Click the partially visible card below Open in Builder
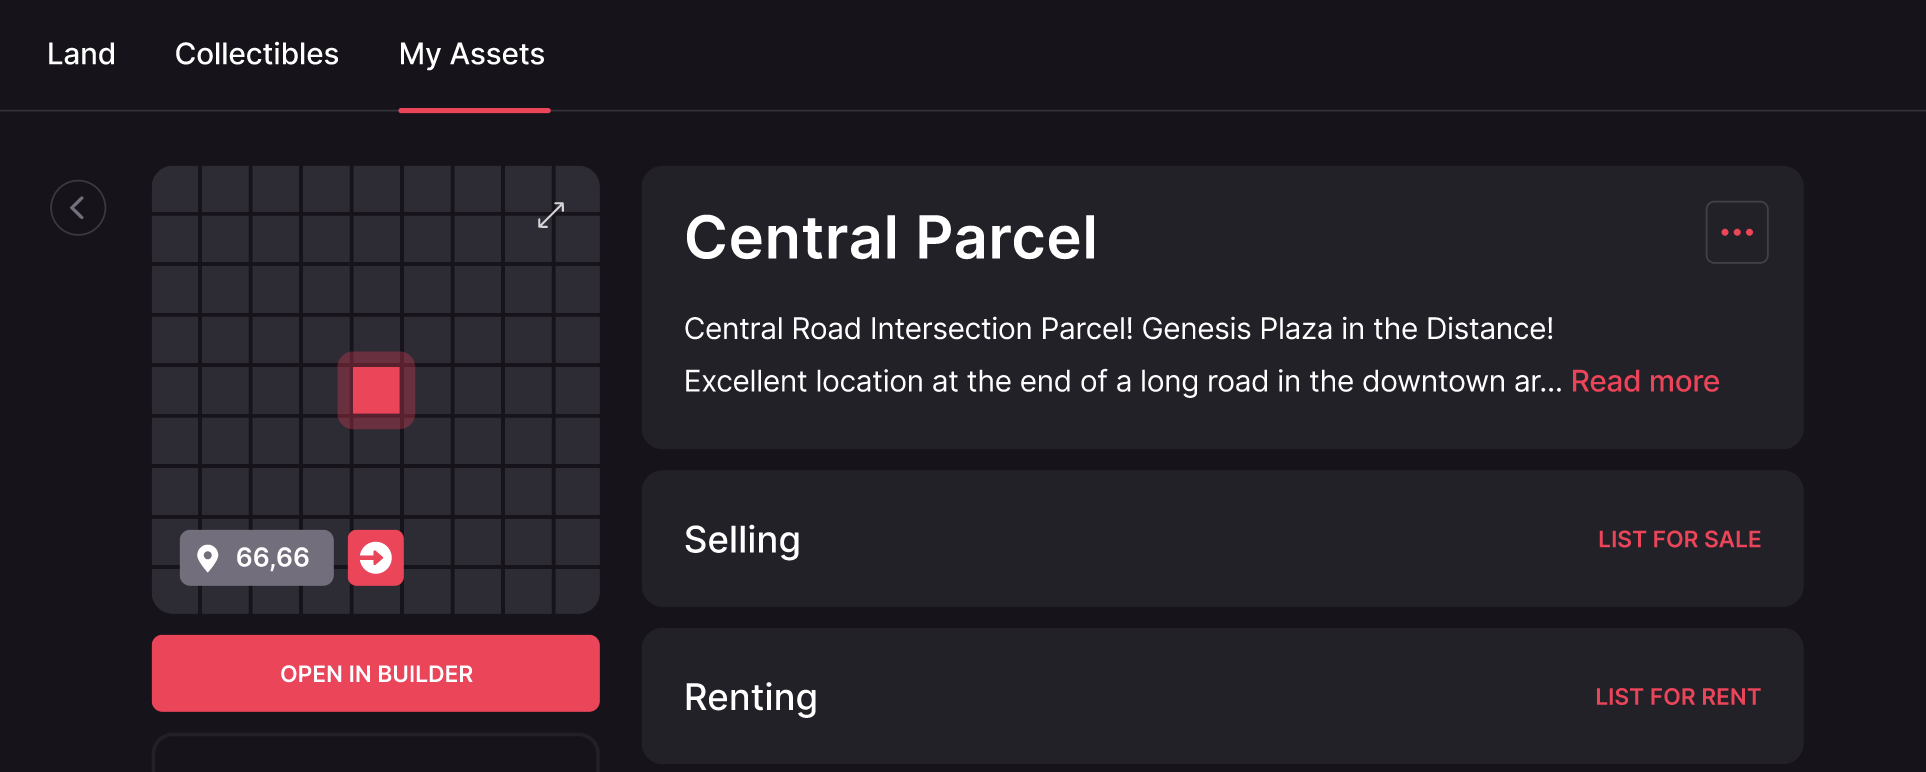 pyautogui.click(x=376, y=754)
